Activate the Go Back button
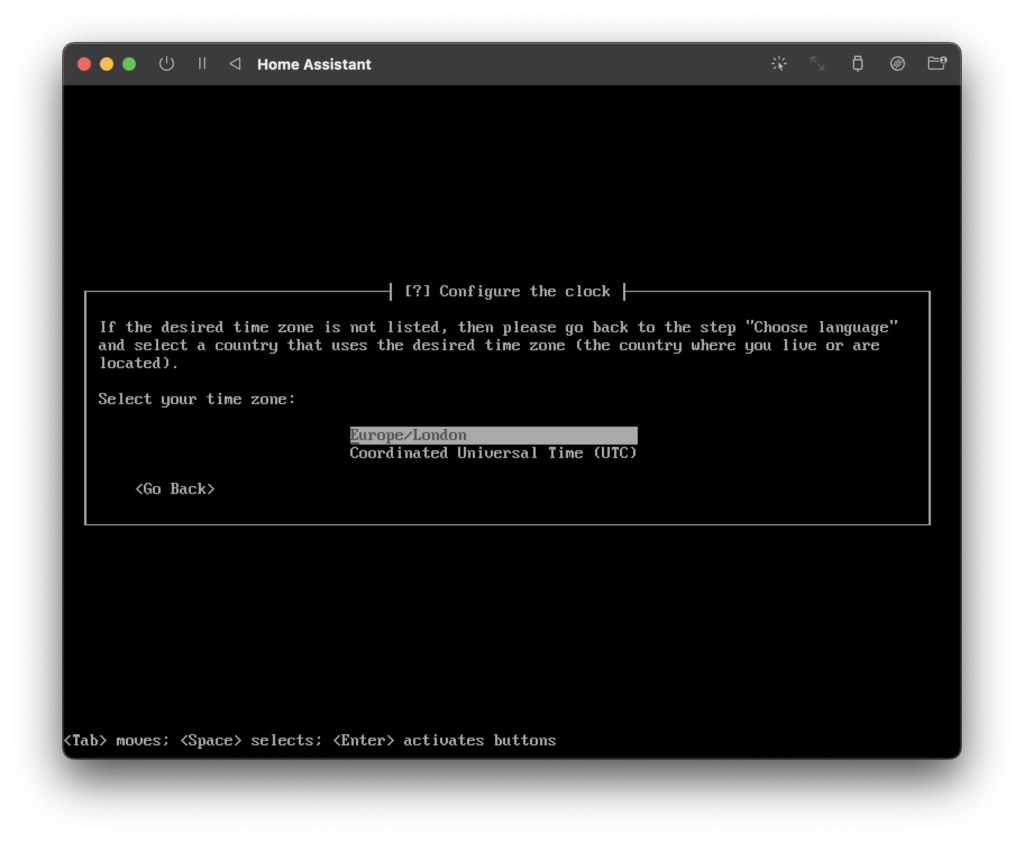This screenshot has height=842, width=1024. point(175,489)
